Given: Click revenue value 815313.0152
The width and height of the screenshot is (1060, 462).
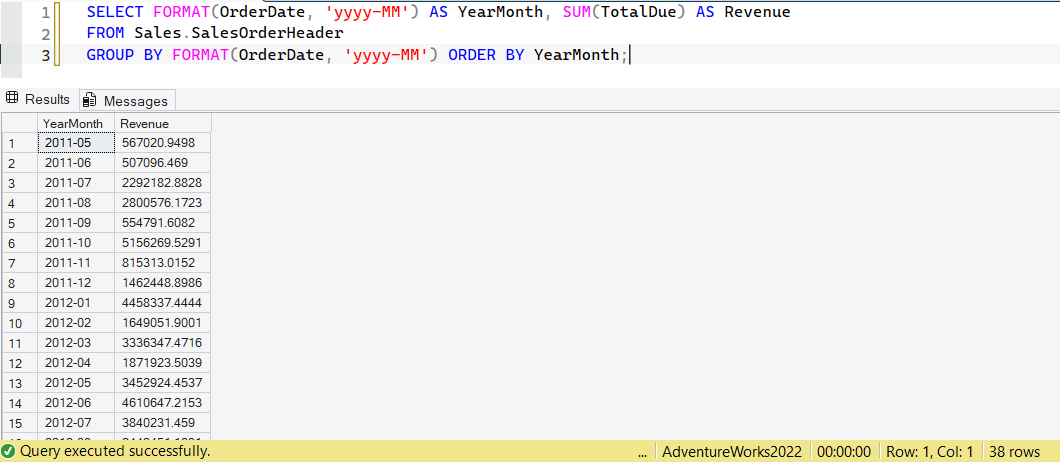Looking at the screenshot, I should 162,262.
